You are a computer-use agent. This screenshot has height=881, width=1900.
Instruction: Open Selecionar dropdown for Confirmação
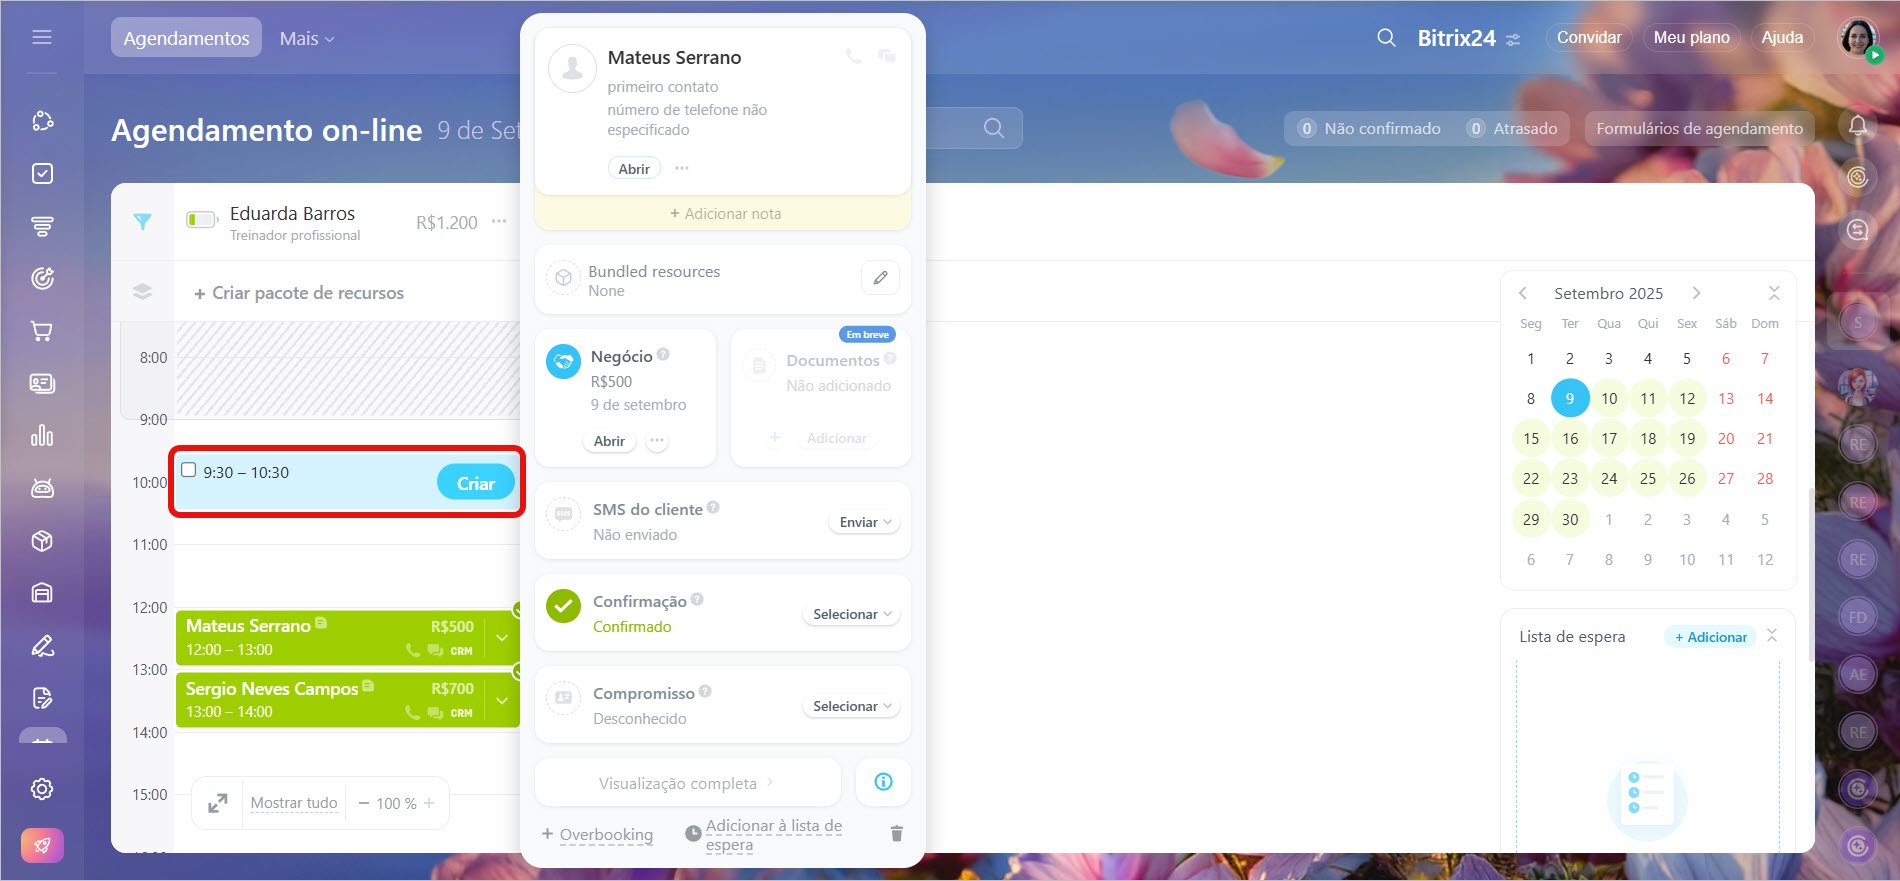(851, 614)
